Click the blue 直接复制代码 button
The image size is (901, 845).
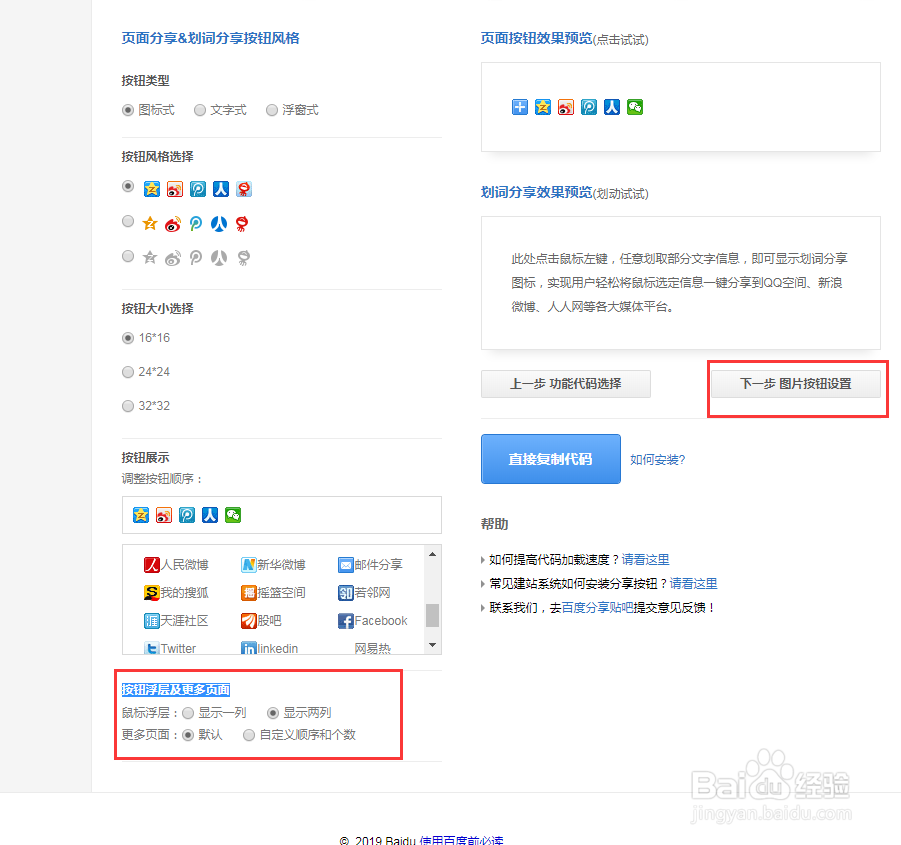(551, 459)
